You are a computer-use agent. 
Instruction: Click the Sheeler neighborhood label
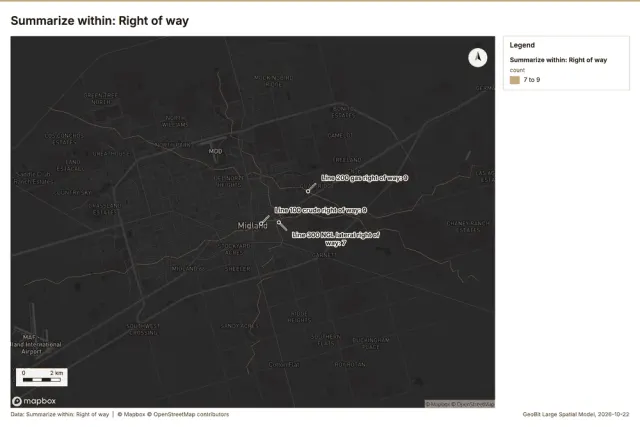tap(238, 269)
